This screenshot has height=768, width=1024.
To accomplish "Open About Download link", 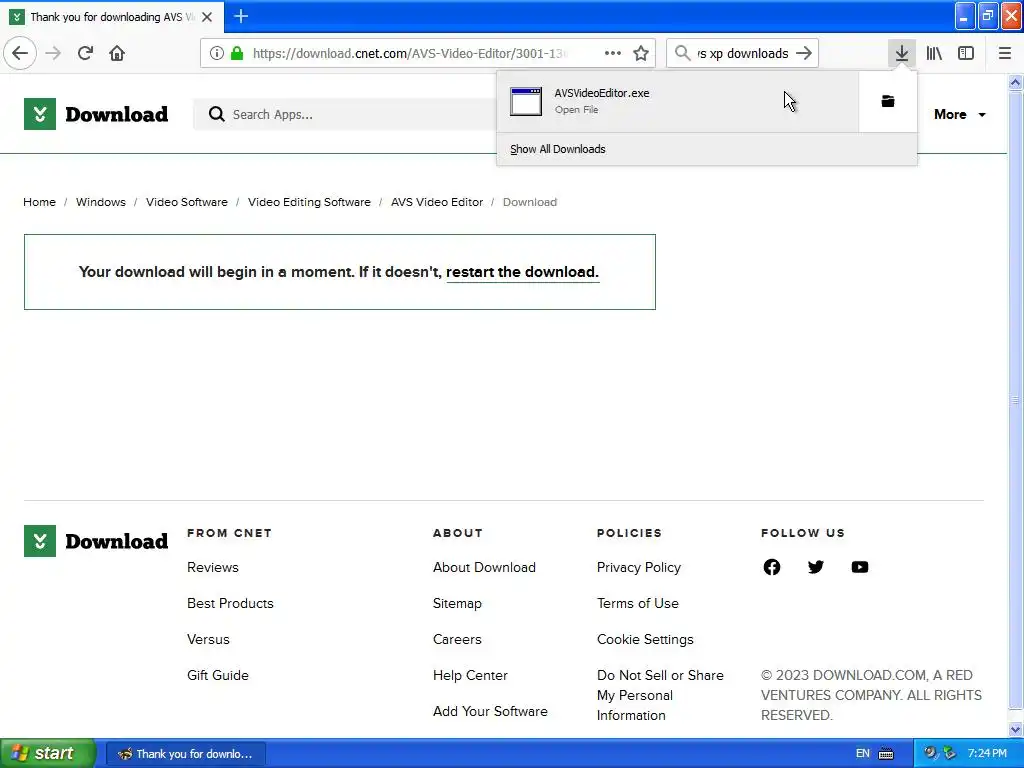I will point(484,568).
